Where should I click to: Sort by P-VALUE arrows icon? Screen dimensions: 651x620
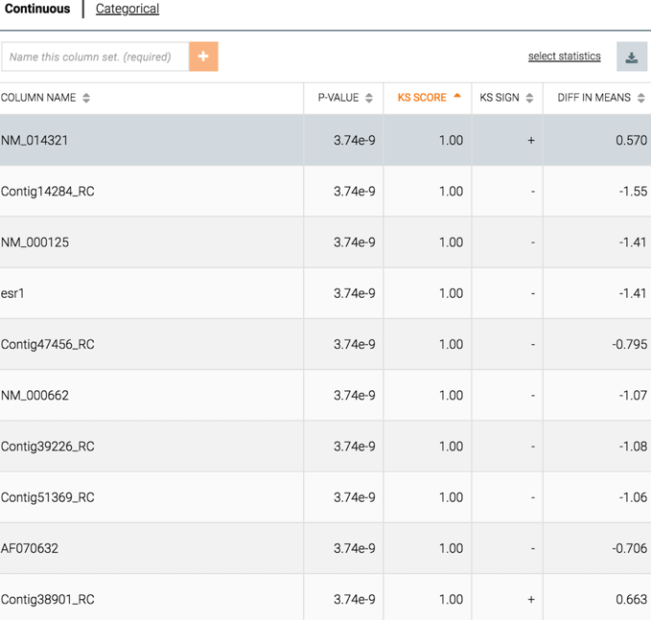369,98
